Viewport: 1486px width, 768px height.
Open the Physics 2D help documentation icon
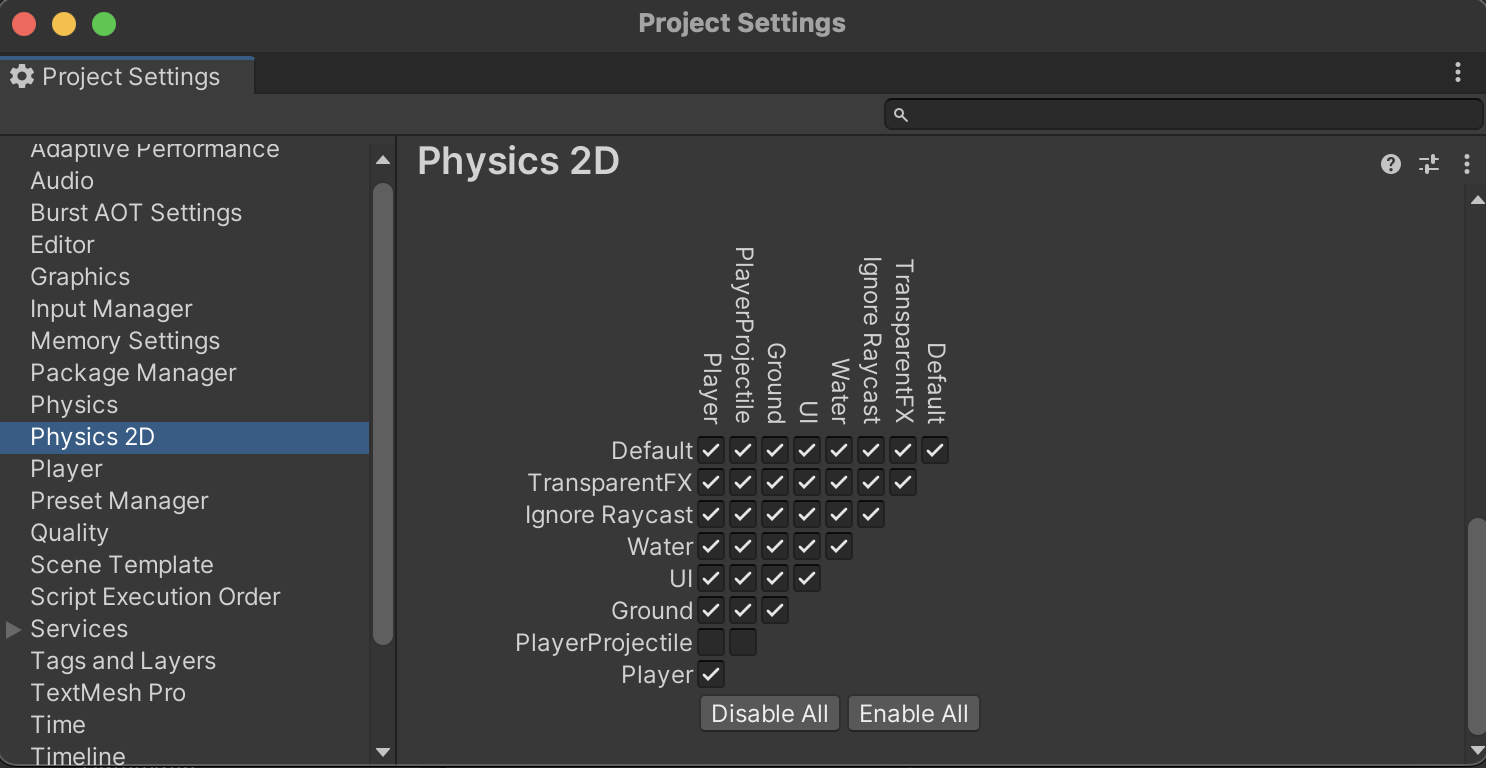coord(1390,164)
